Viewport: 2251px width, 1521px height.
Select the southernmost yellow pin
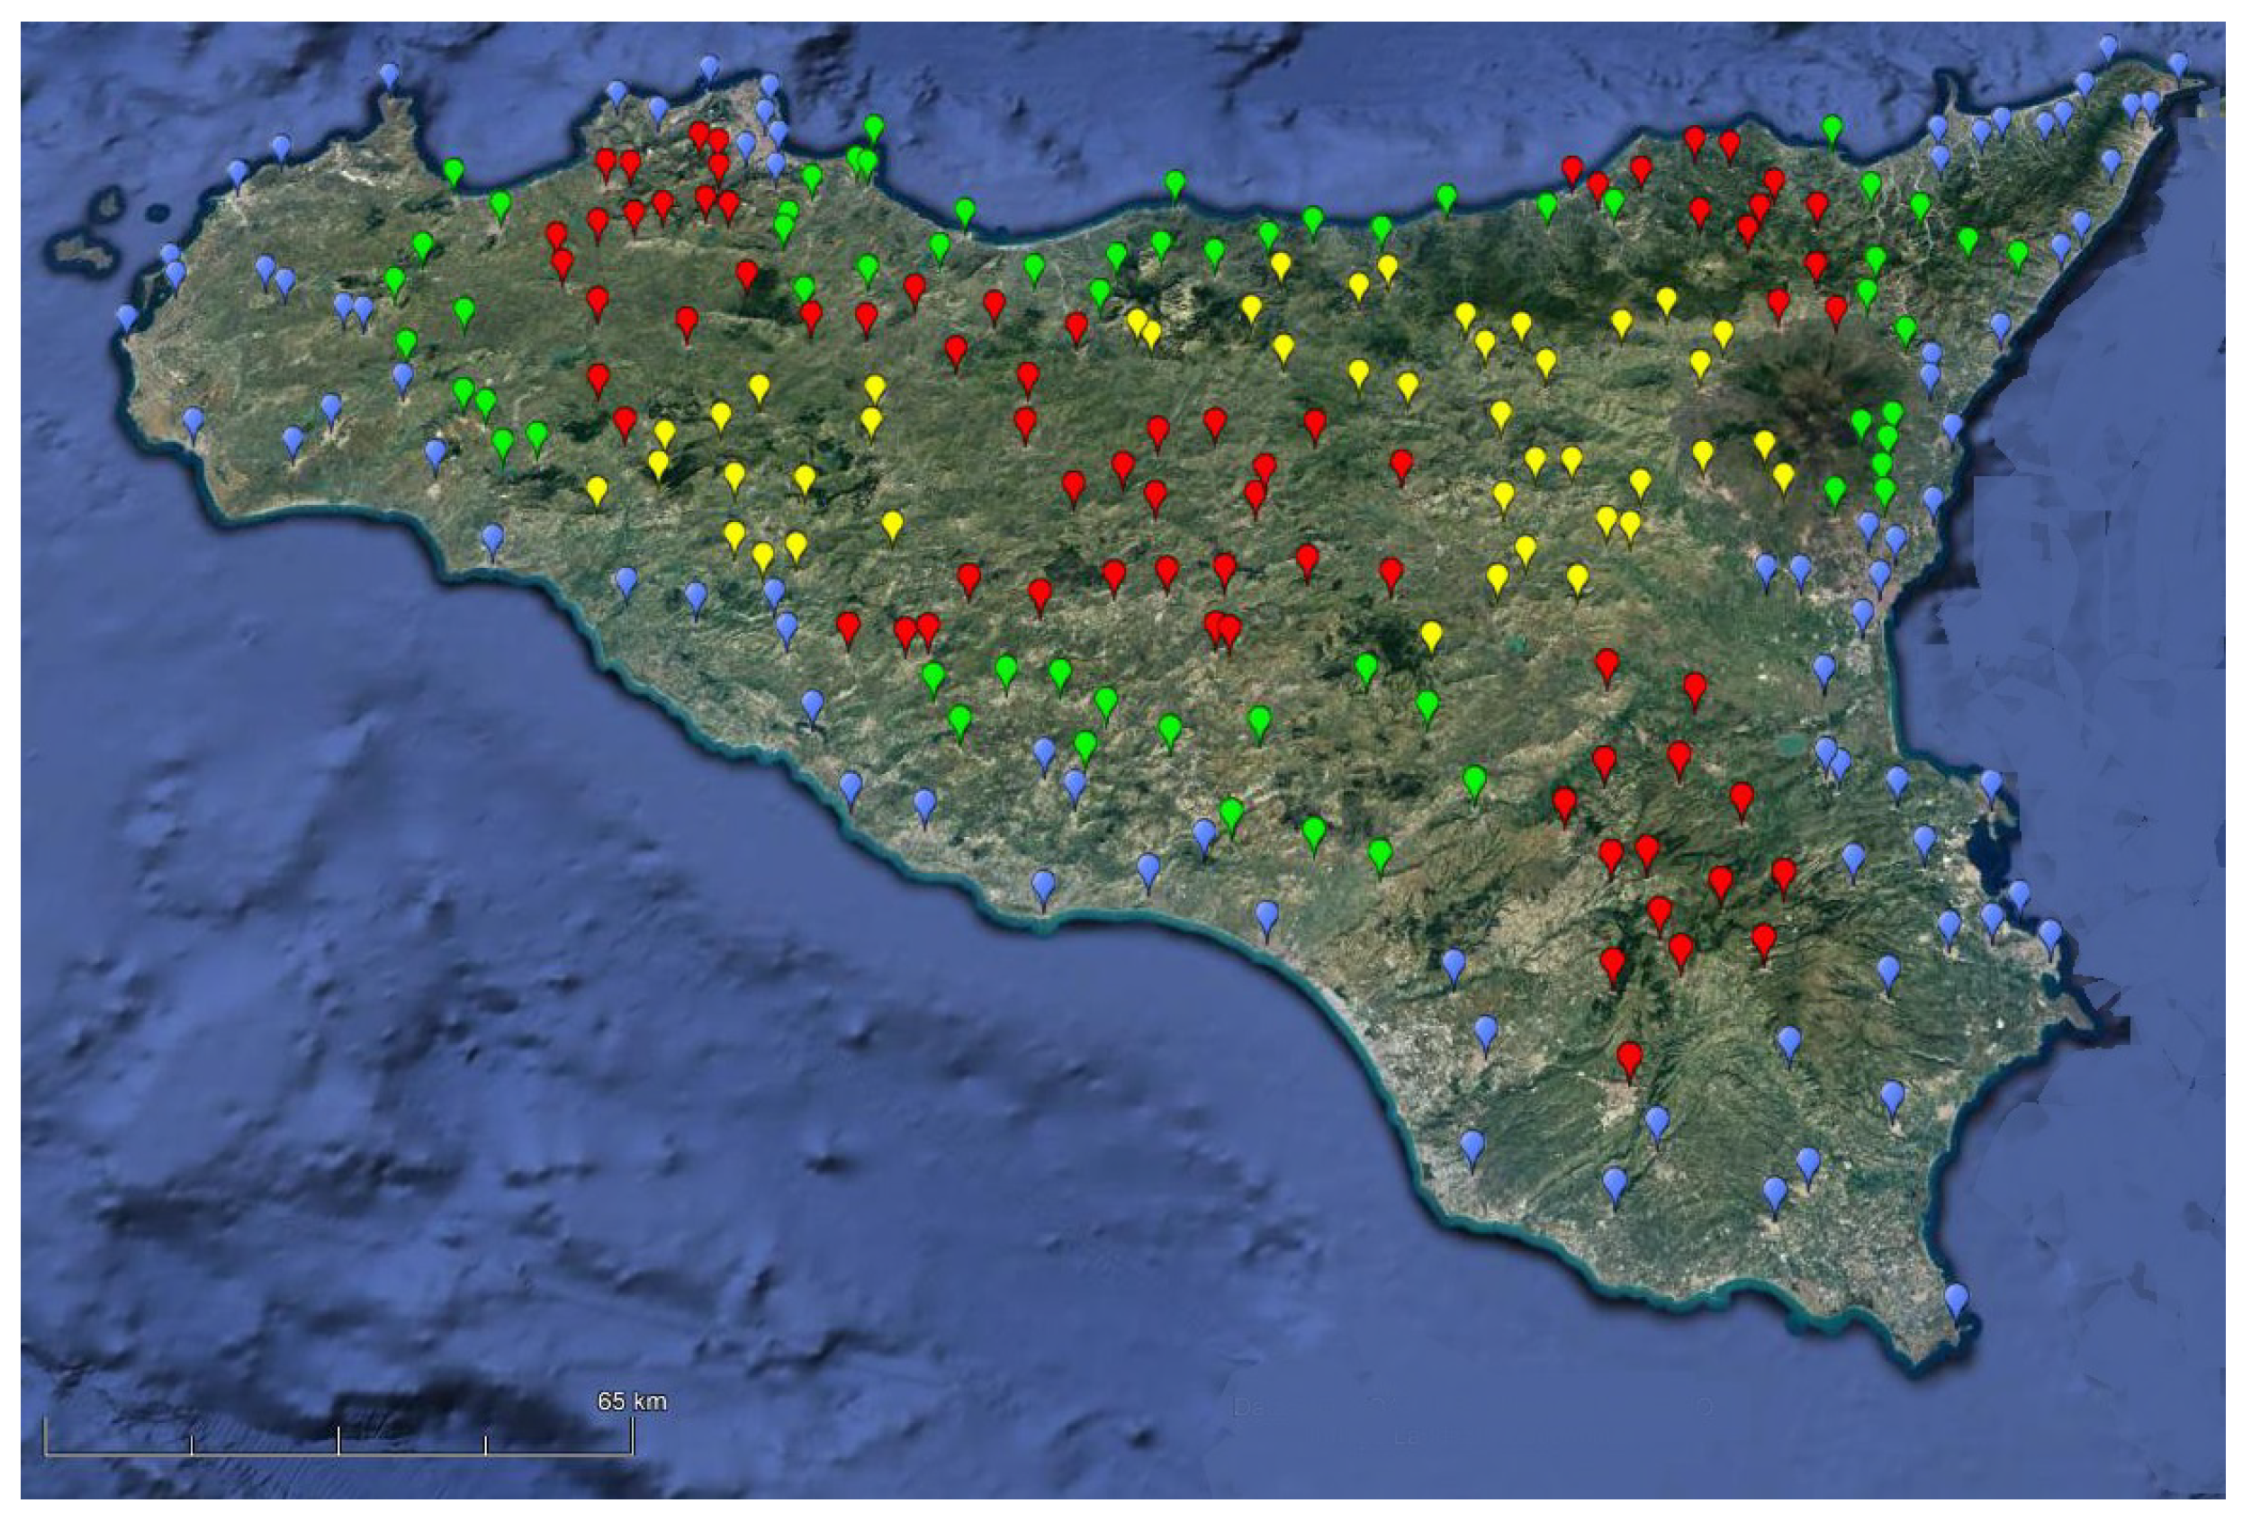1431,634
